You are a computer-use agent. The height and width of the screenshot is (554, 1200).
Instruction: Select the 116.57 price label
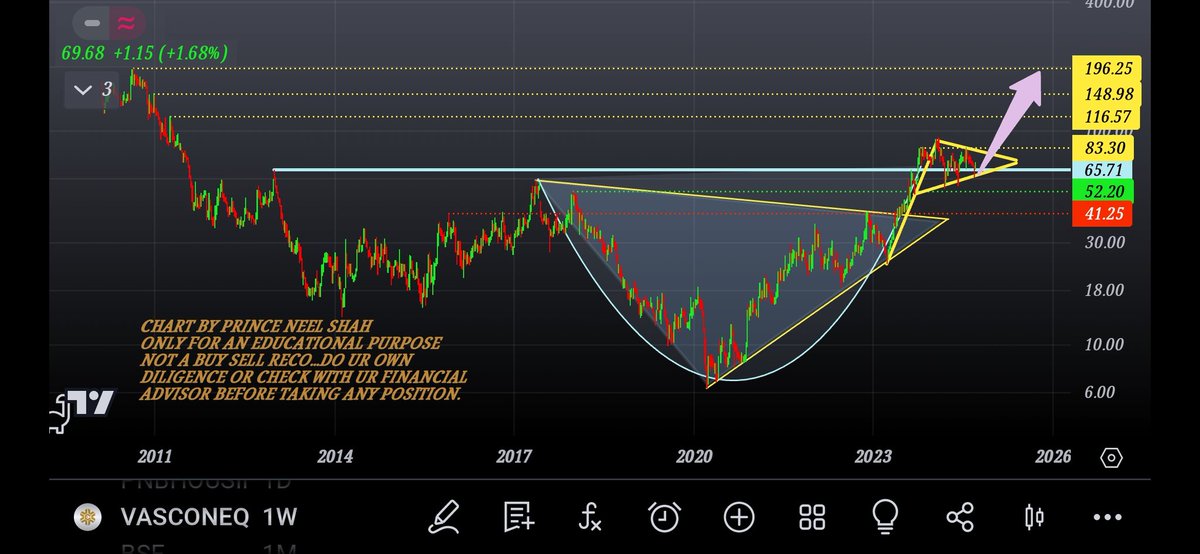pos(1107,117)
